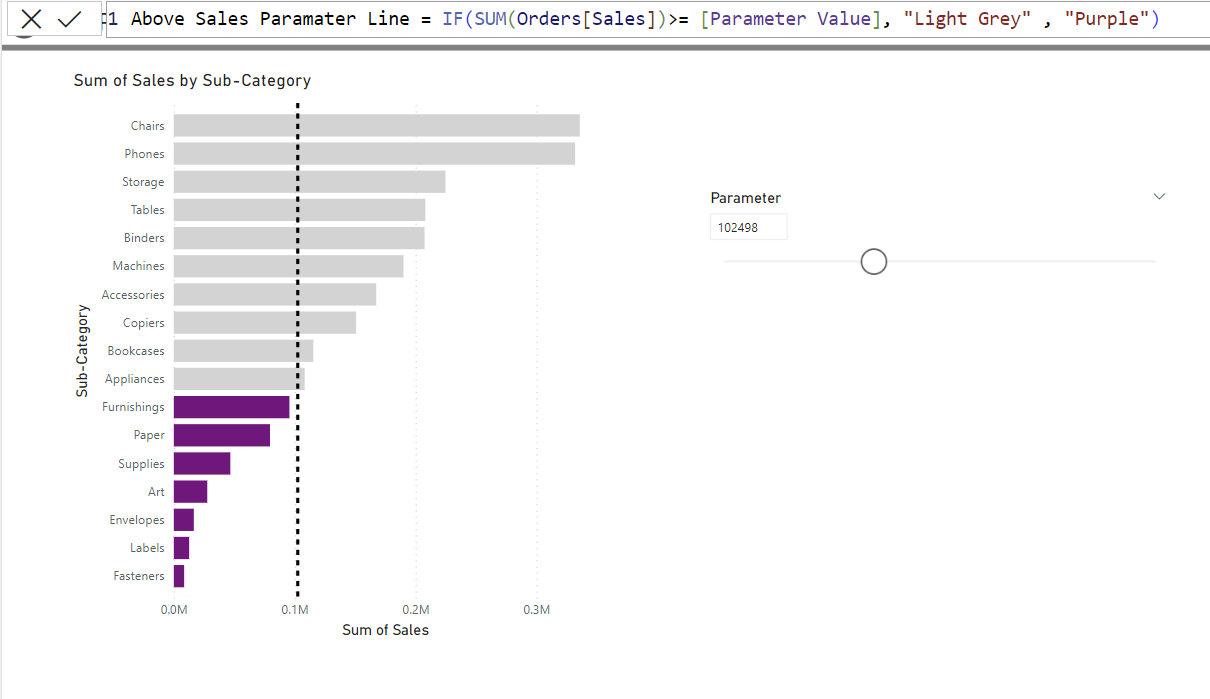The height and width of the screenshot is (699, 1210).
Task: Click the purple Supplies bar
Action: 202,464
